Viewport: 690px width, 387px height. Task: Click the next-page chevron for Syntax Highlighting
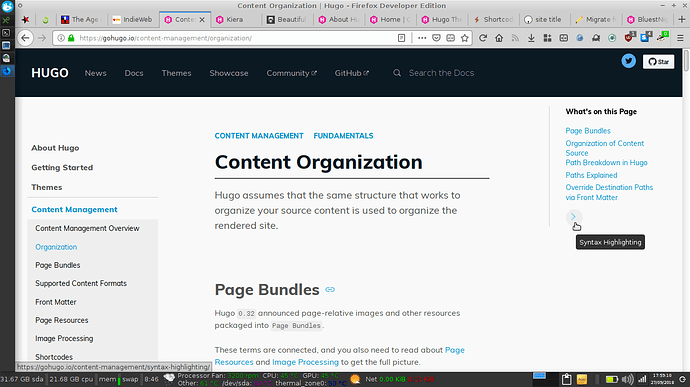point(573,217)
